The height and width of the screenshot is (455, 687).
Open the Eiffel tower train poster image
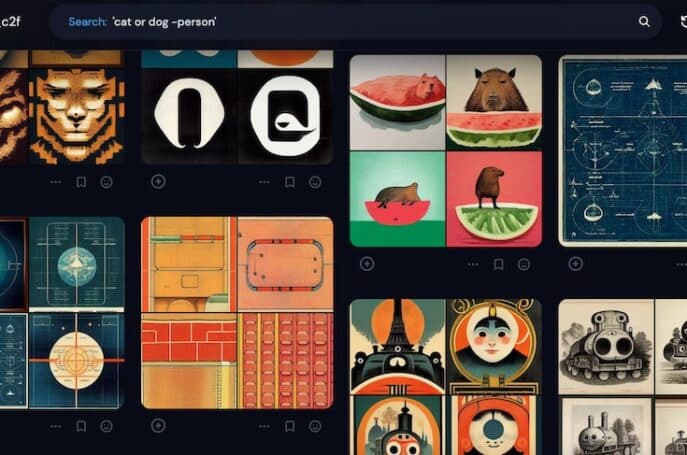coord(397,347)
